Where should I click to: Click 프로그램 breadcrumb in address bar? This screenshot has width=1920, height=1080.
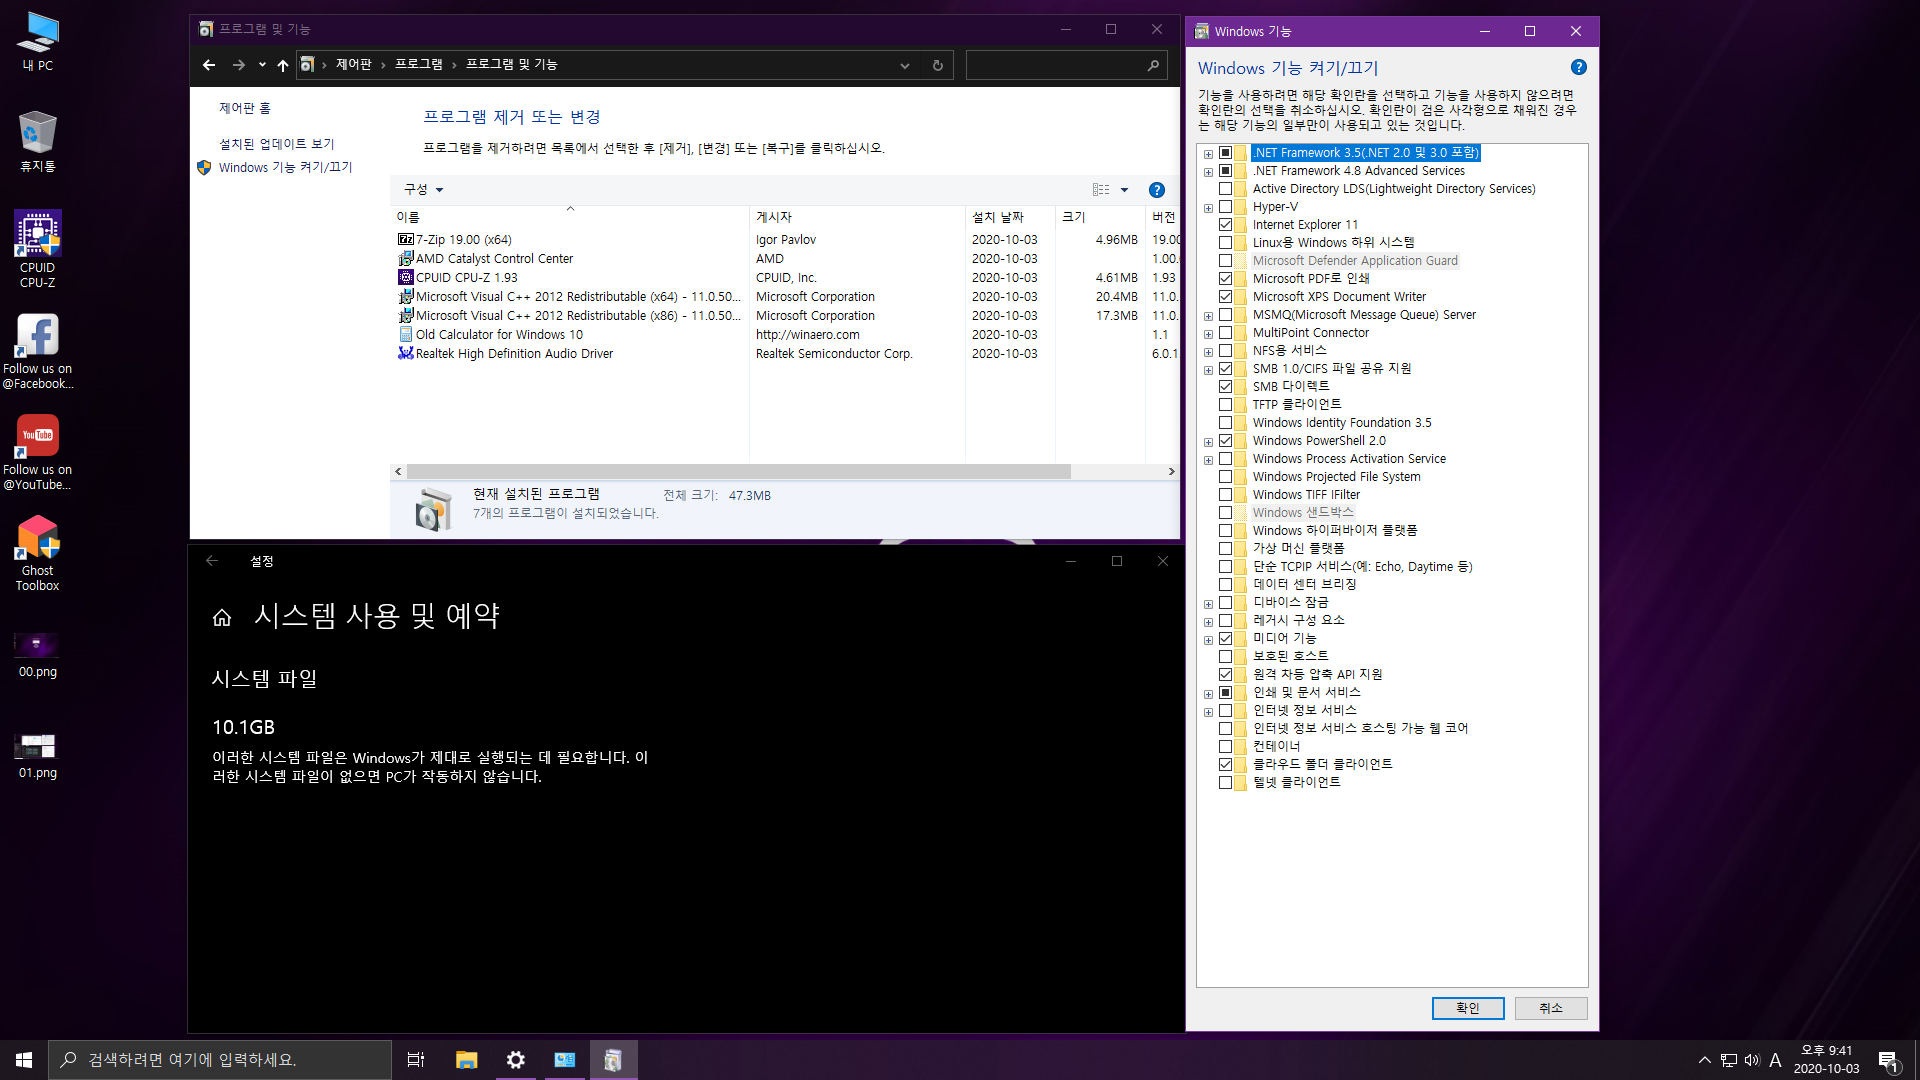[418, 64]
